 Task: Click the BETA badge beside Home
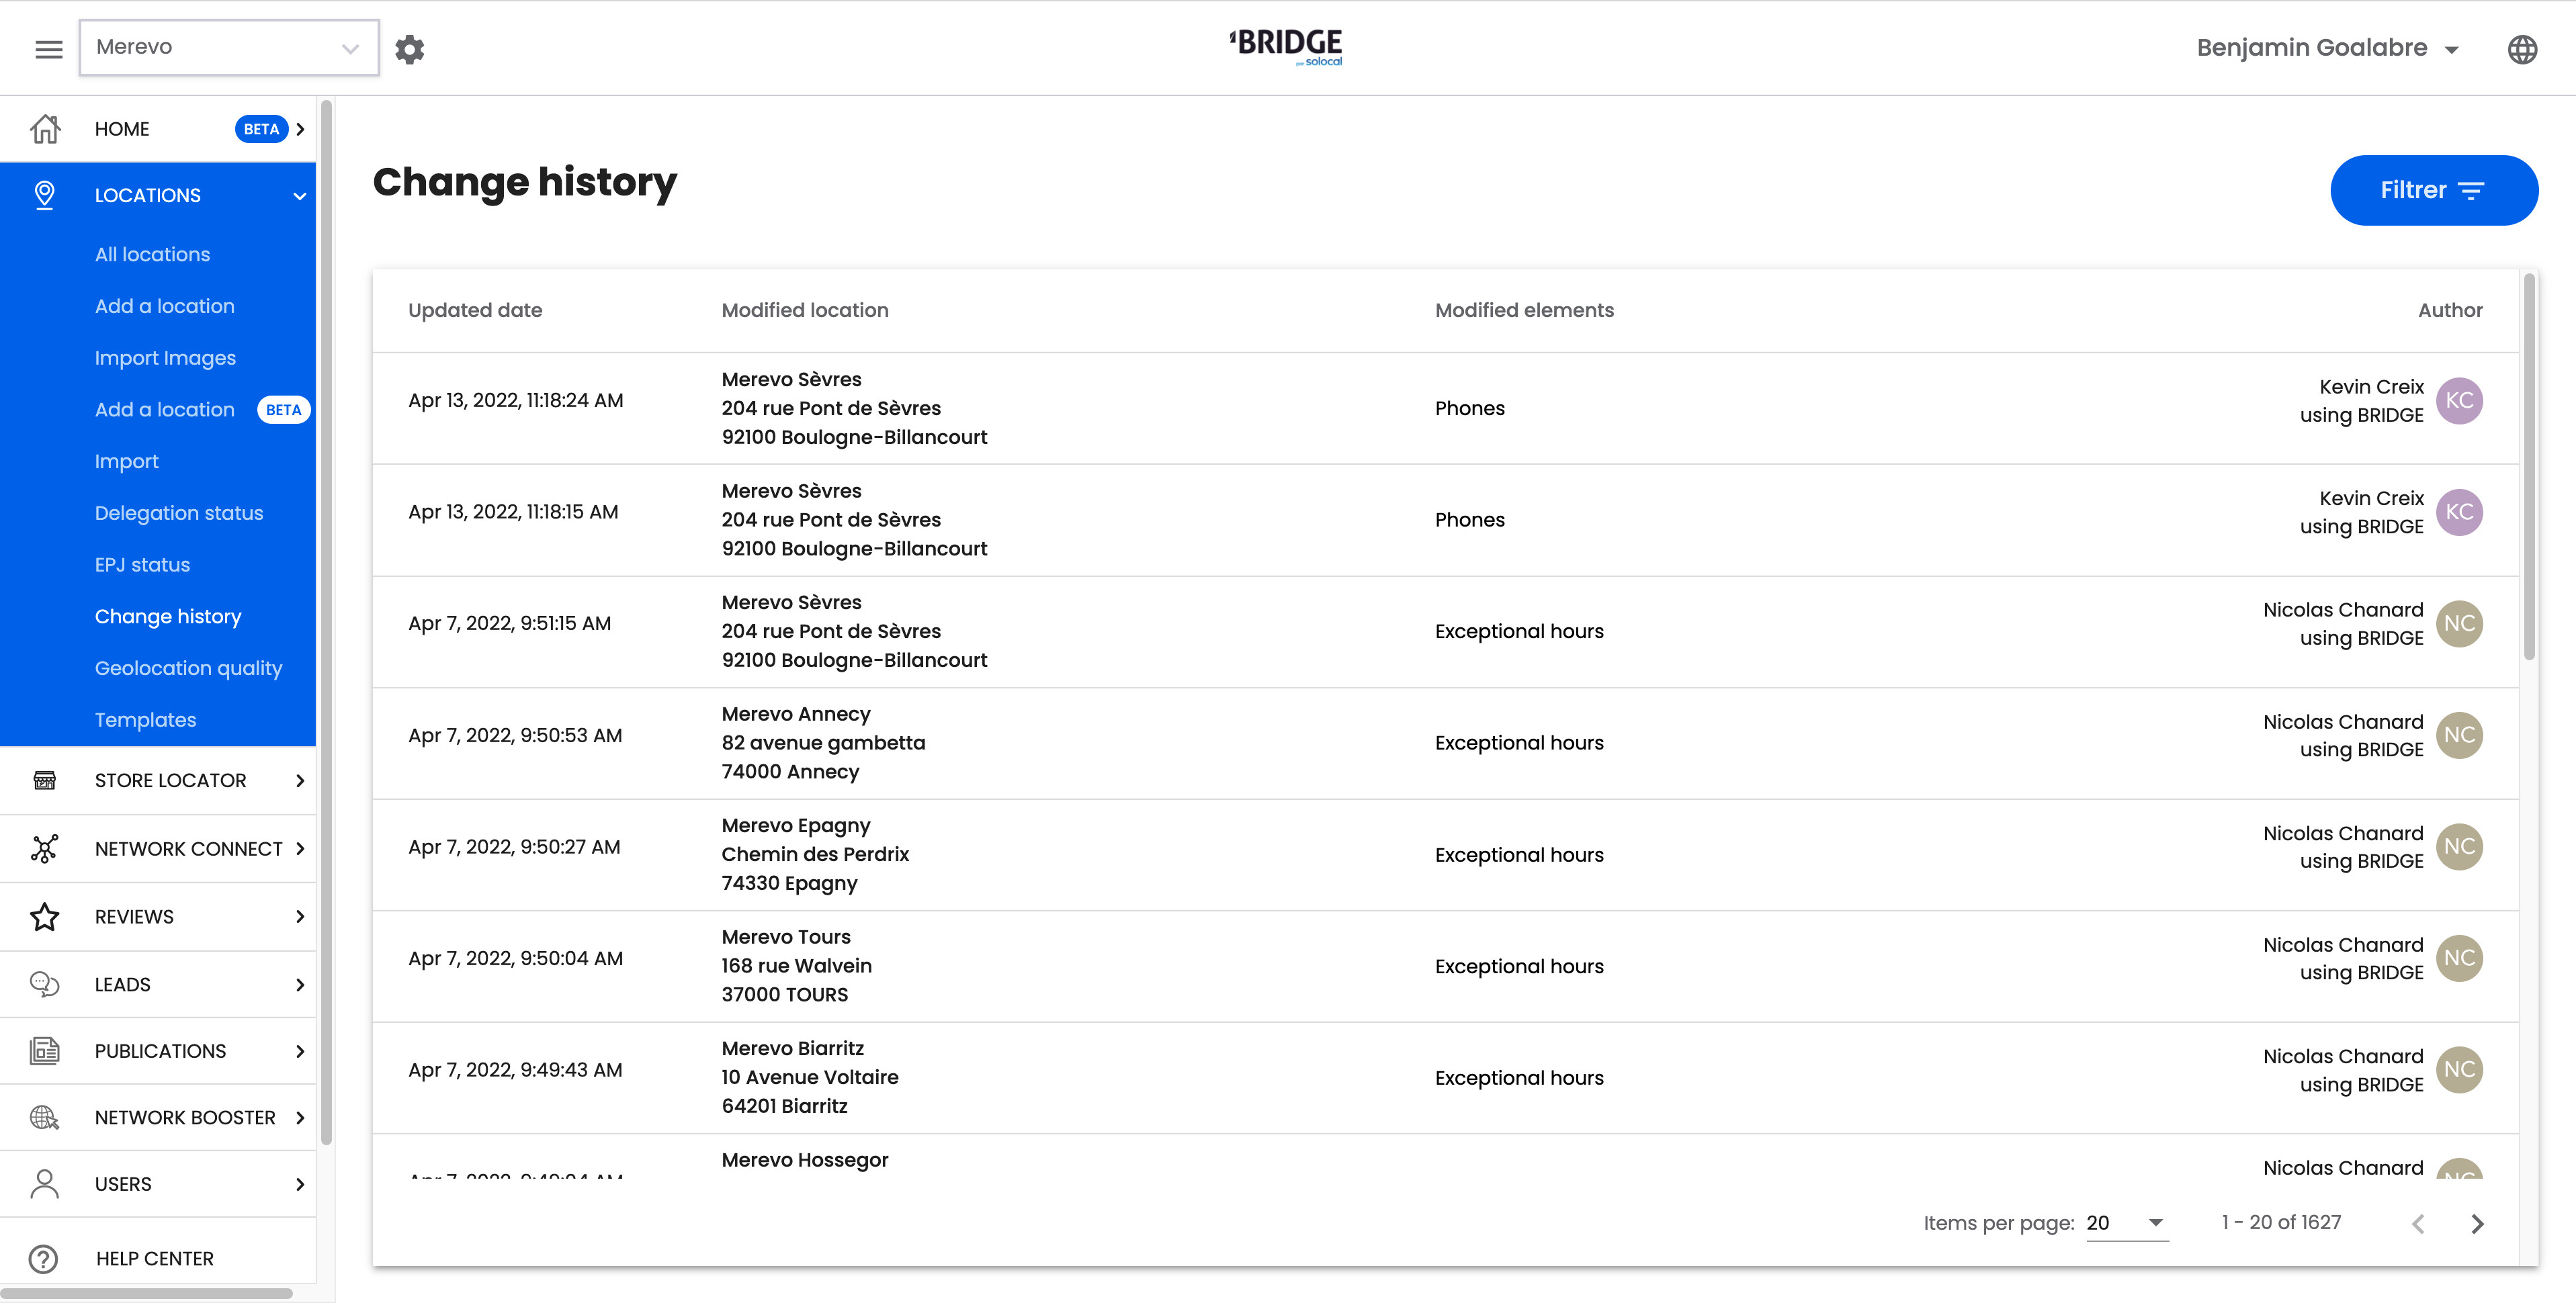[261, 129]
